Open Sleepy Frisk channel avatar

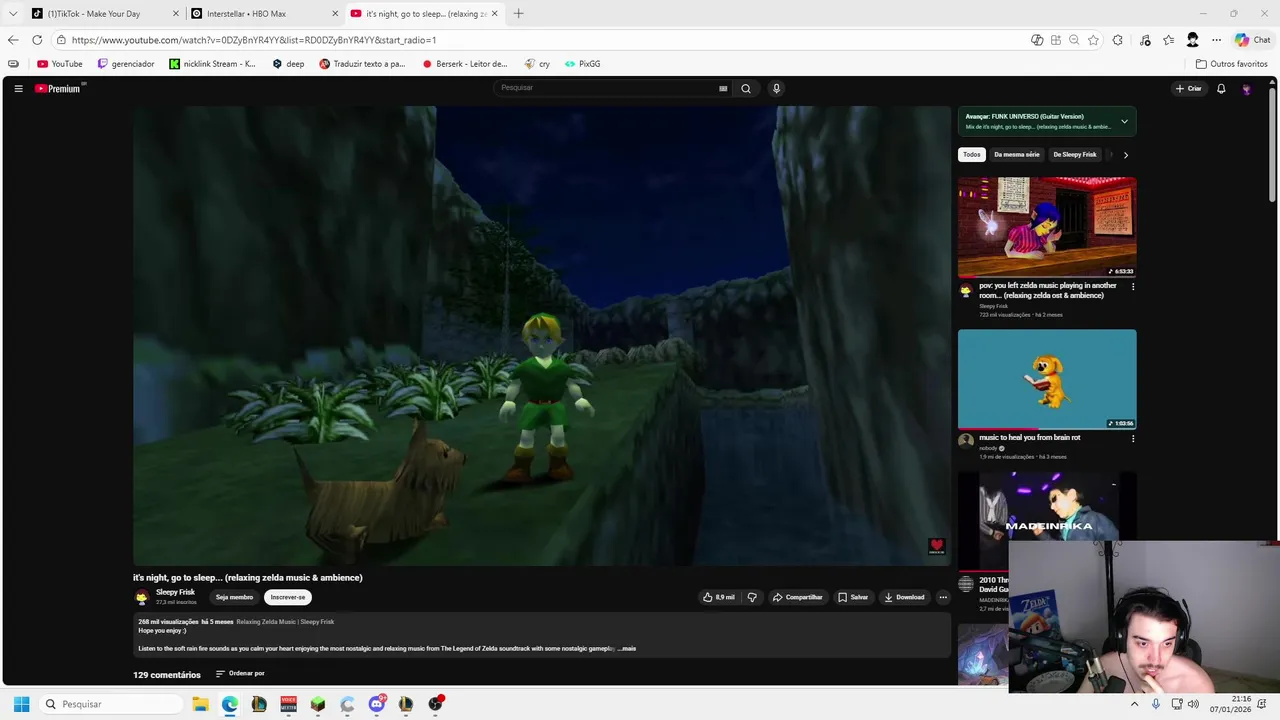pyautogui.click(x=142, y=597)
